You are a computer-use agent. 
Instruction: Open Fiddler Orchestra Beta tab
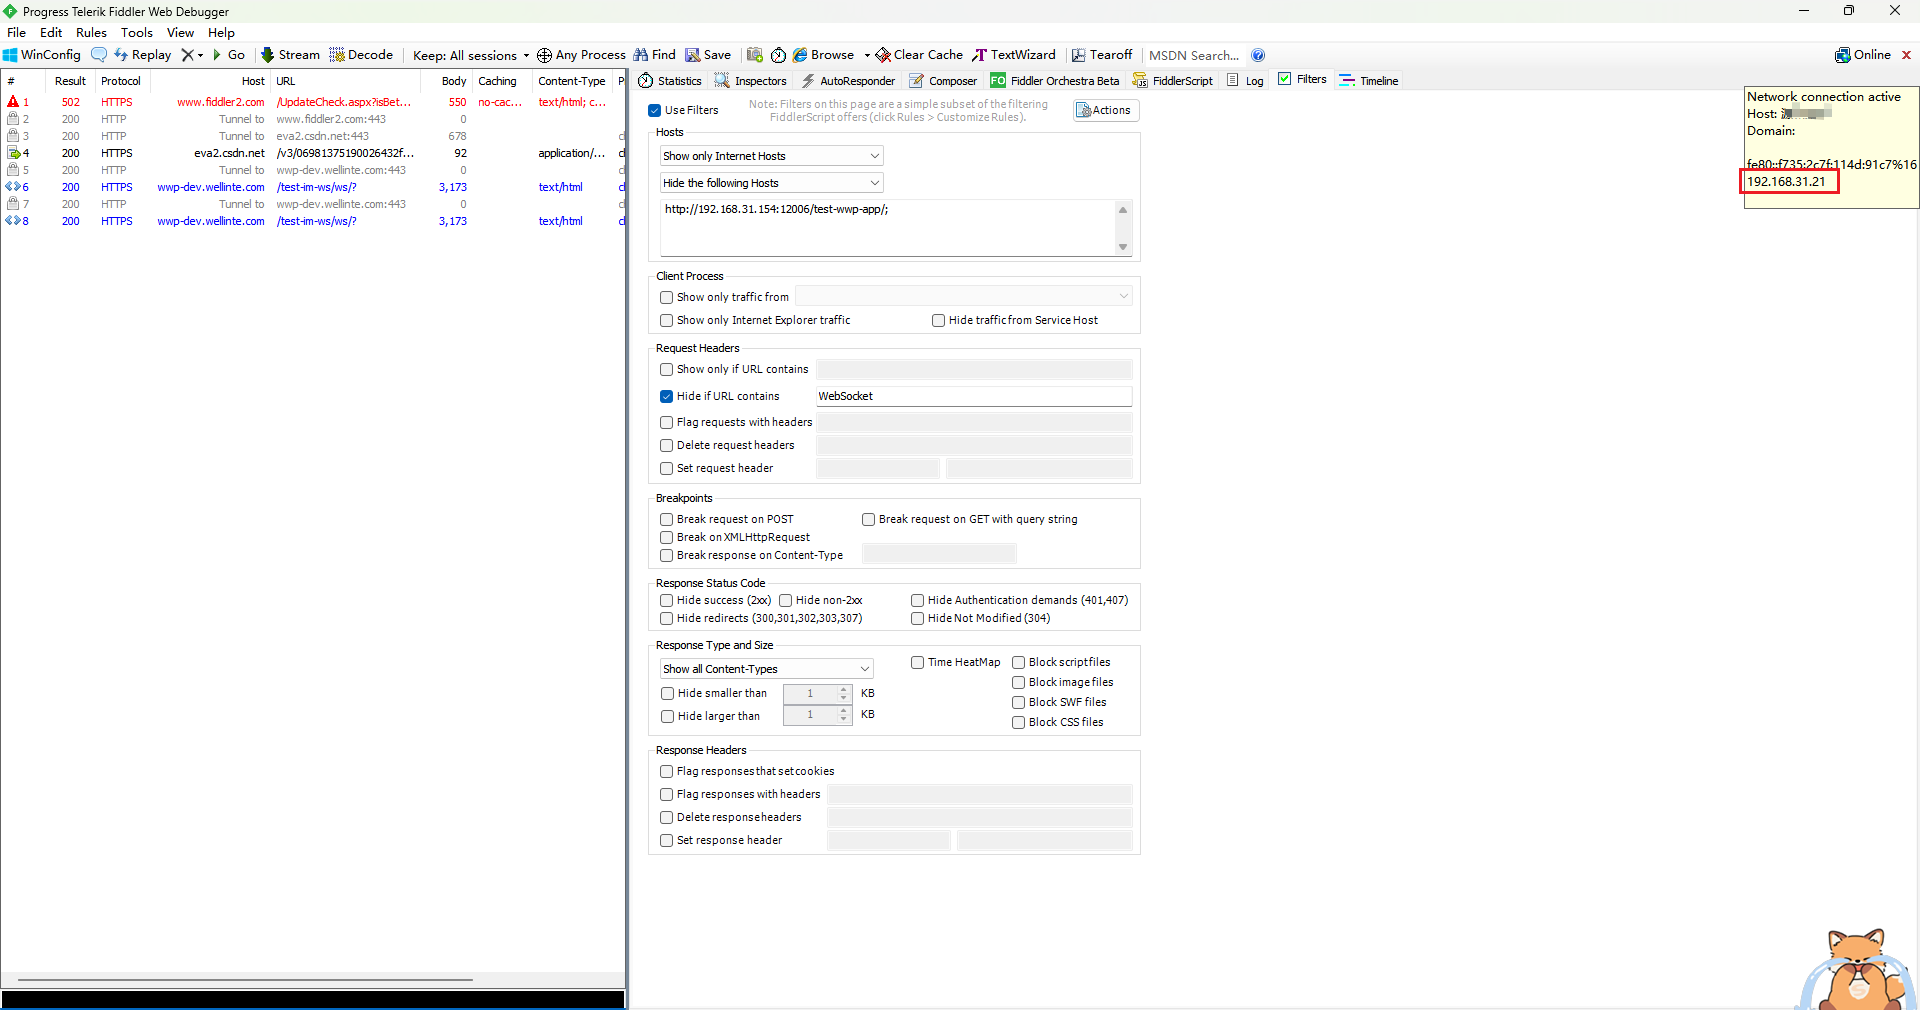tap(1054, 81)
